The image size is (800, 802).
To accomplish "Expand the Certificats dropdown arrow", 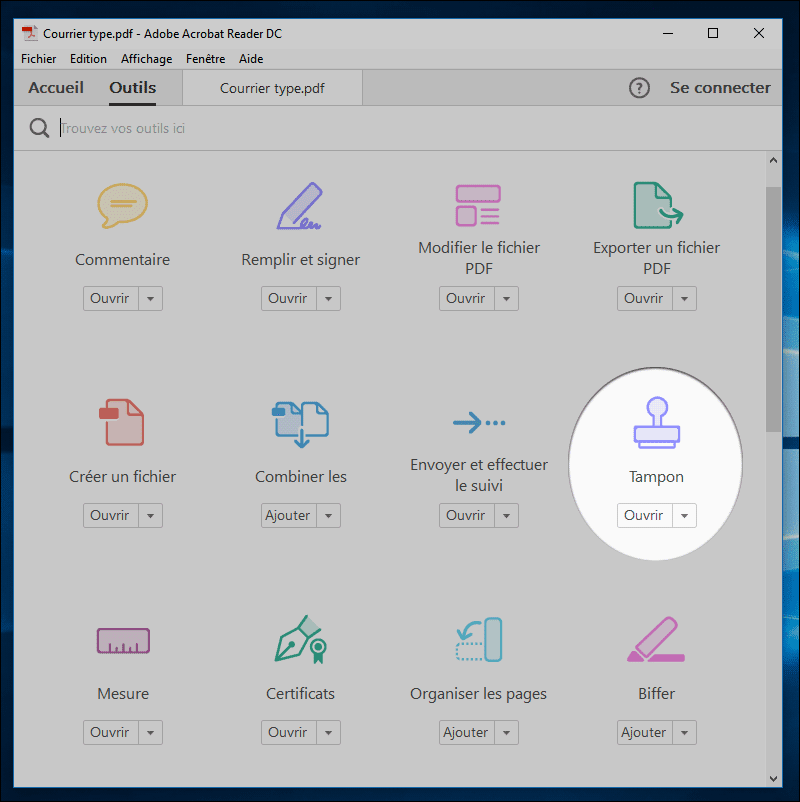I will [x=328, y=732].
